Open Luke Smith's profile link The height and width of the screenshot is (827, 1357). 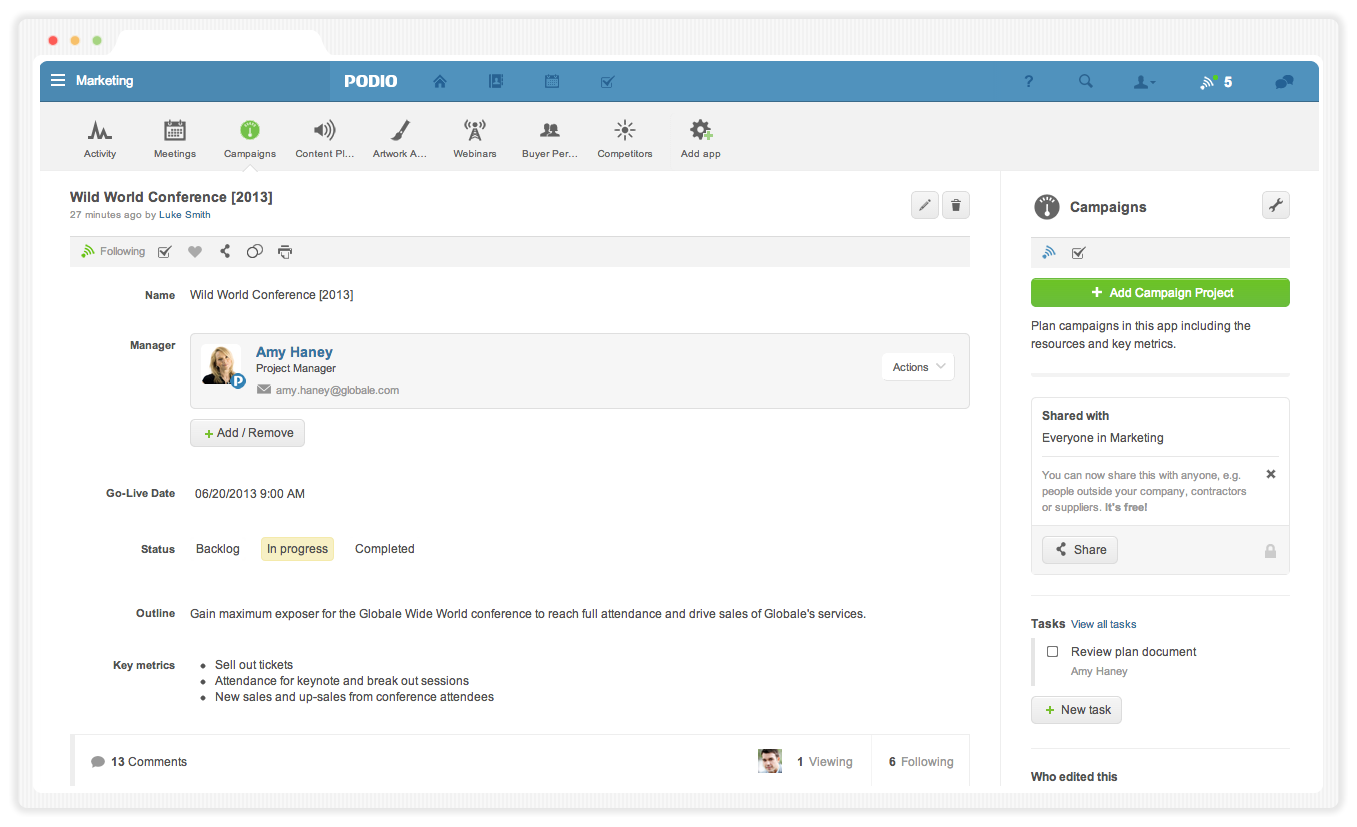coord(185,215)
